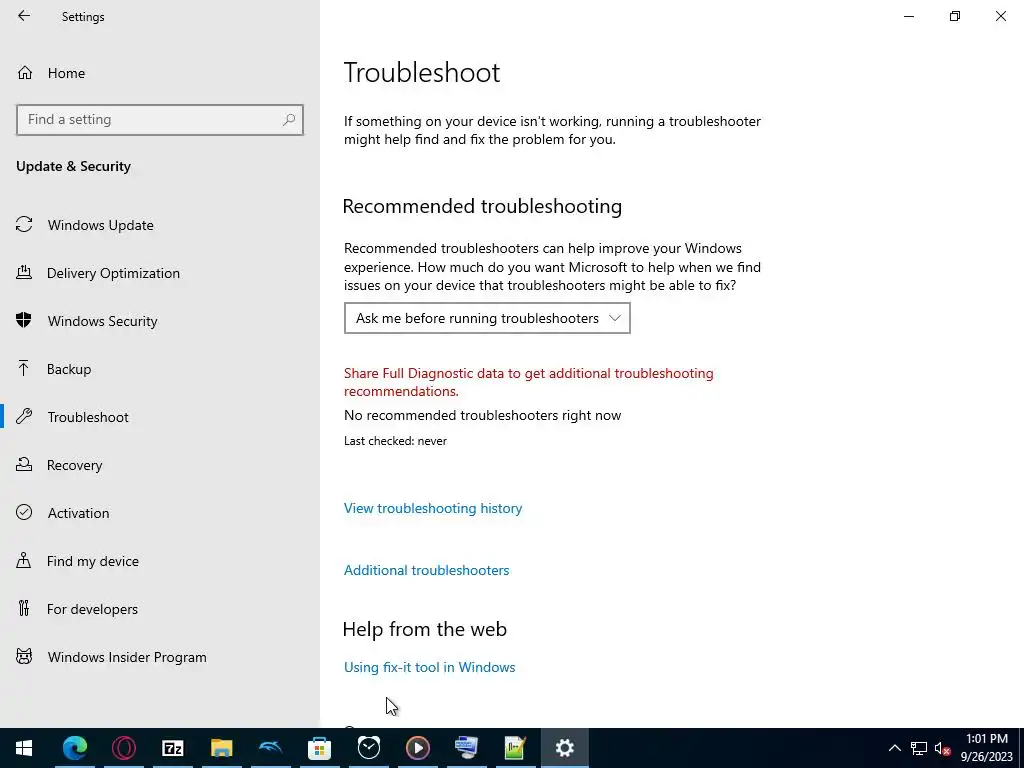Click Share Full Diagnostic data link
Viewport: 1024px width, 768px height.
528,382
